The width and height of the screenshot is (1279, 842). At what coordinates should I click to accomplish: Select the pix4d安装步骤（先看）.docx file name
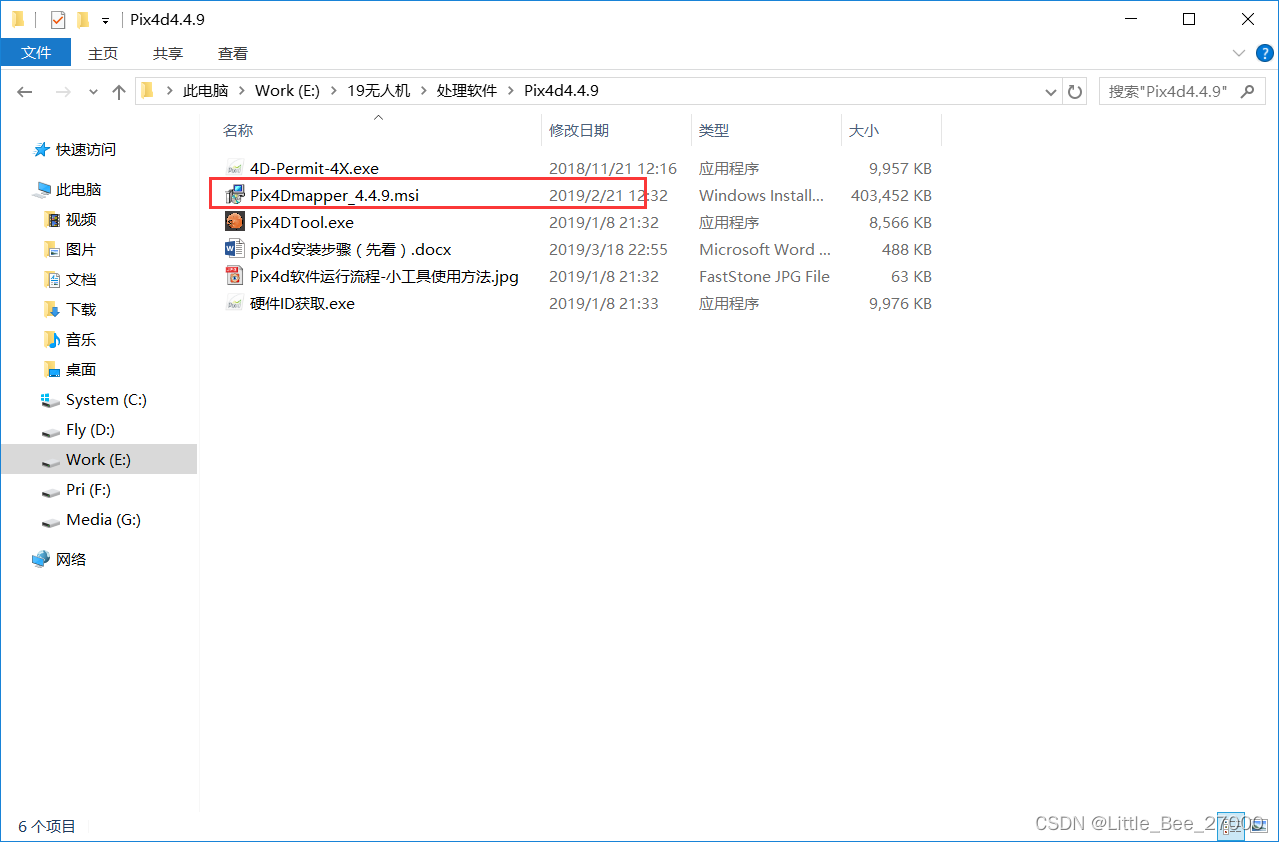coord(351,249)
